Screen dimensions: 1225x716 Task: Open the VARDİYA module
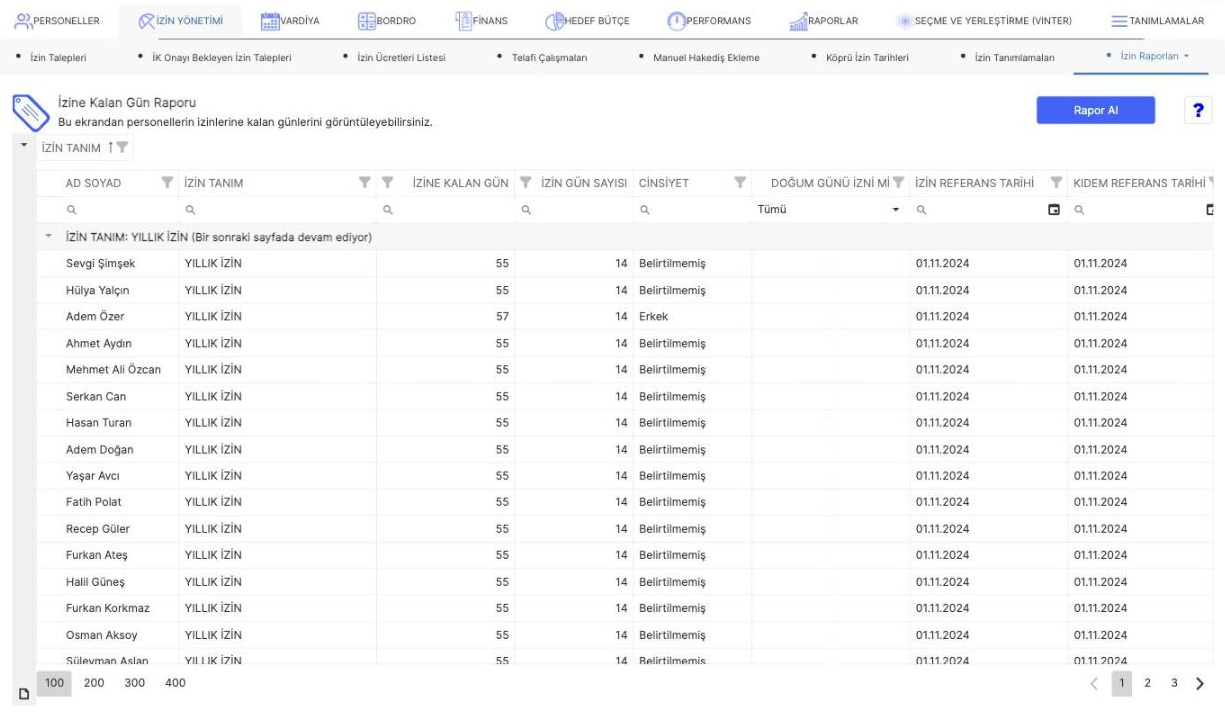tap(290, 22)
